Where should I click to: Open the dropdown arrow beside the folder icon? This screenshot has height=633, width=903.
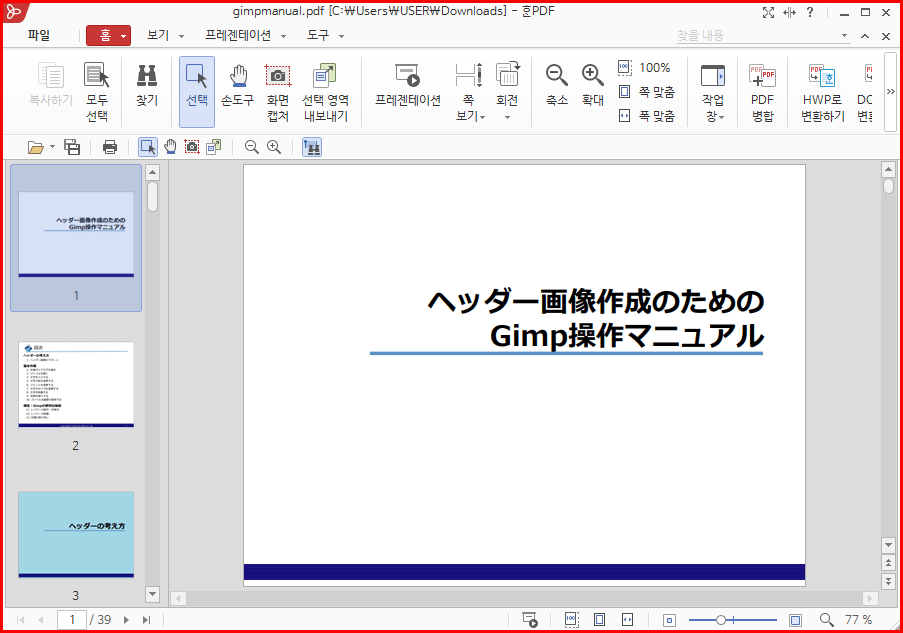(x=52, y=147)
